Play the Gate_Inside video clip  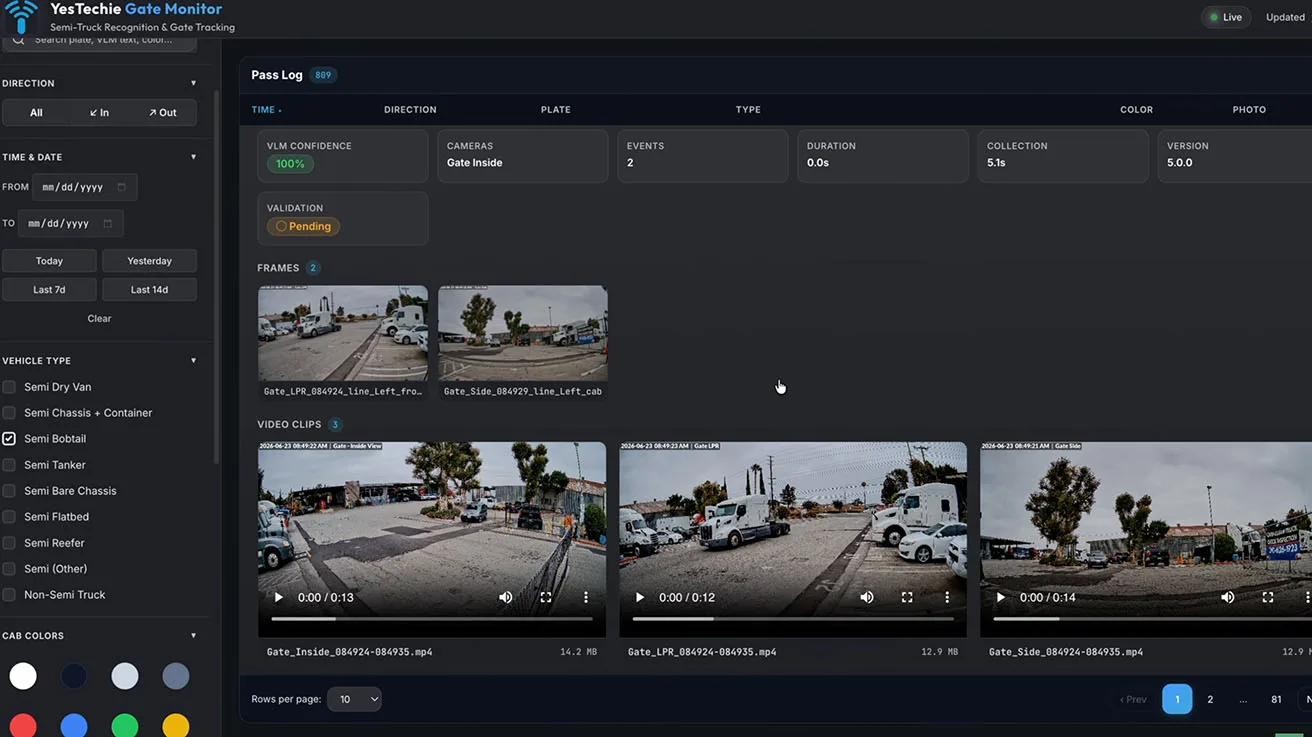click(279, 597)
